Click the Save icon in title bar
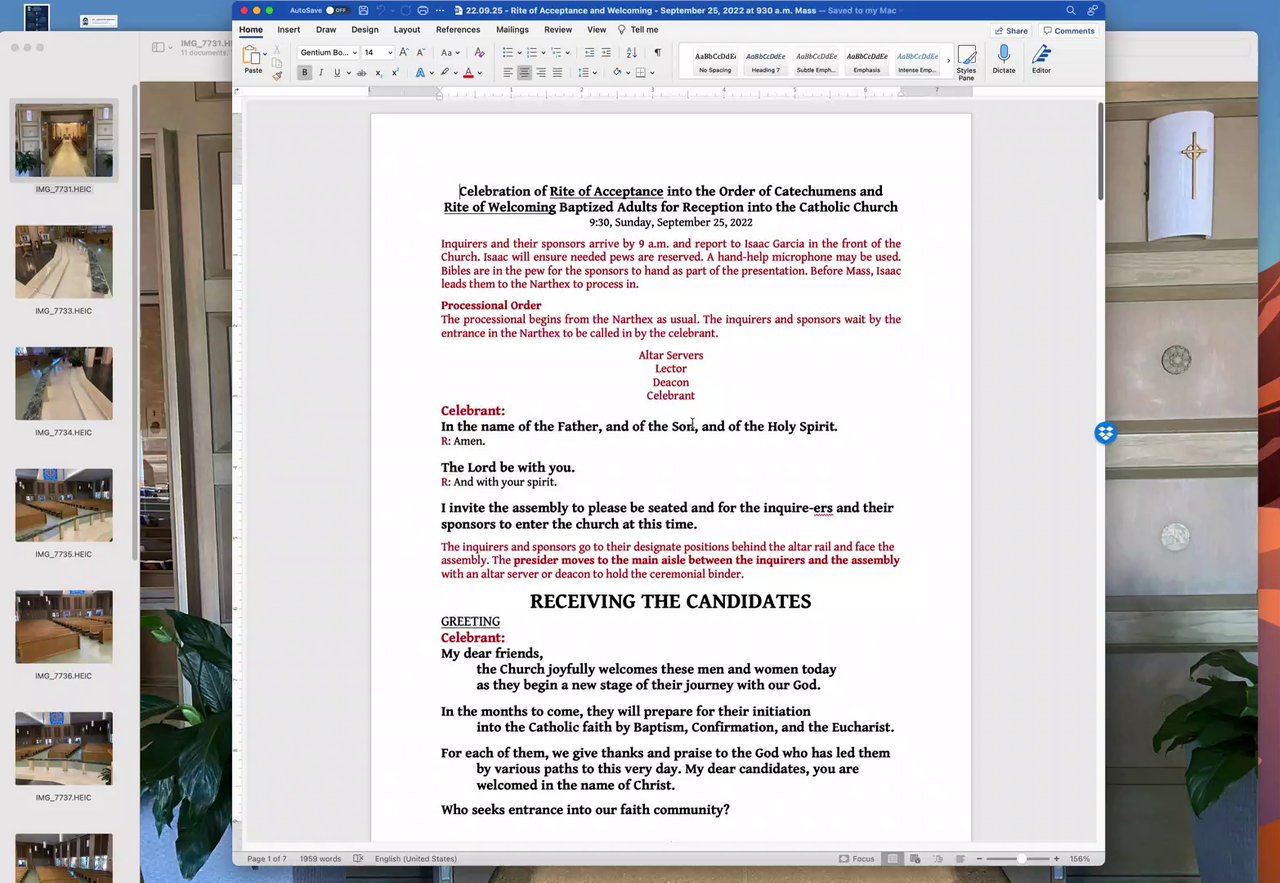The image size is (1280, 883). (x=363, y=10)
